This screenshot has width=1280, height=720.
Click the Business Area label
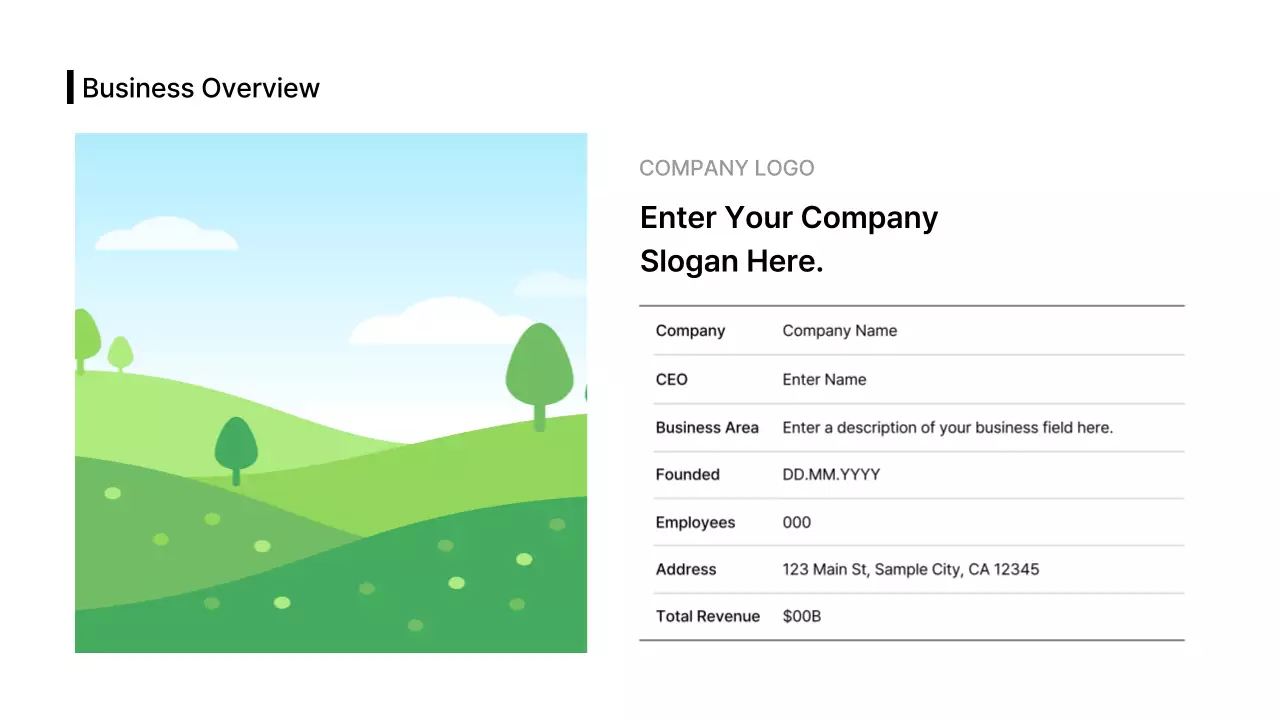(706, 427)
